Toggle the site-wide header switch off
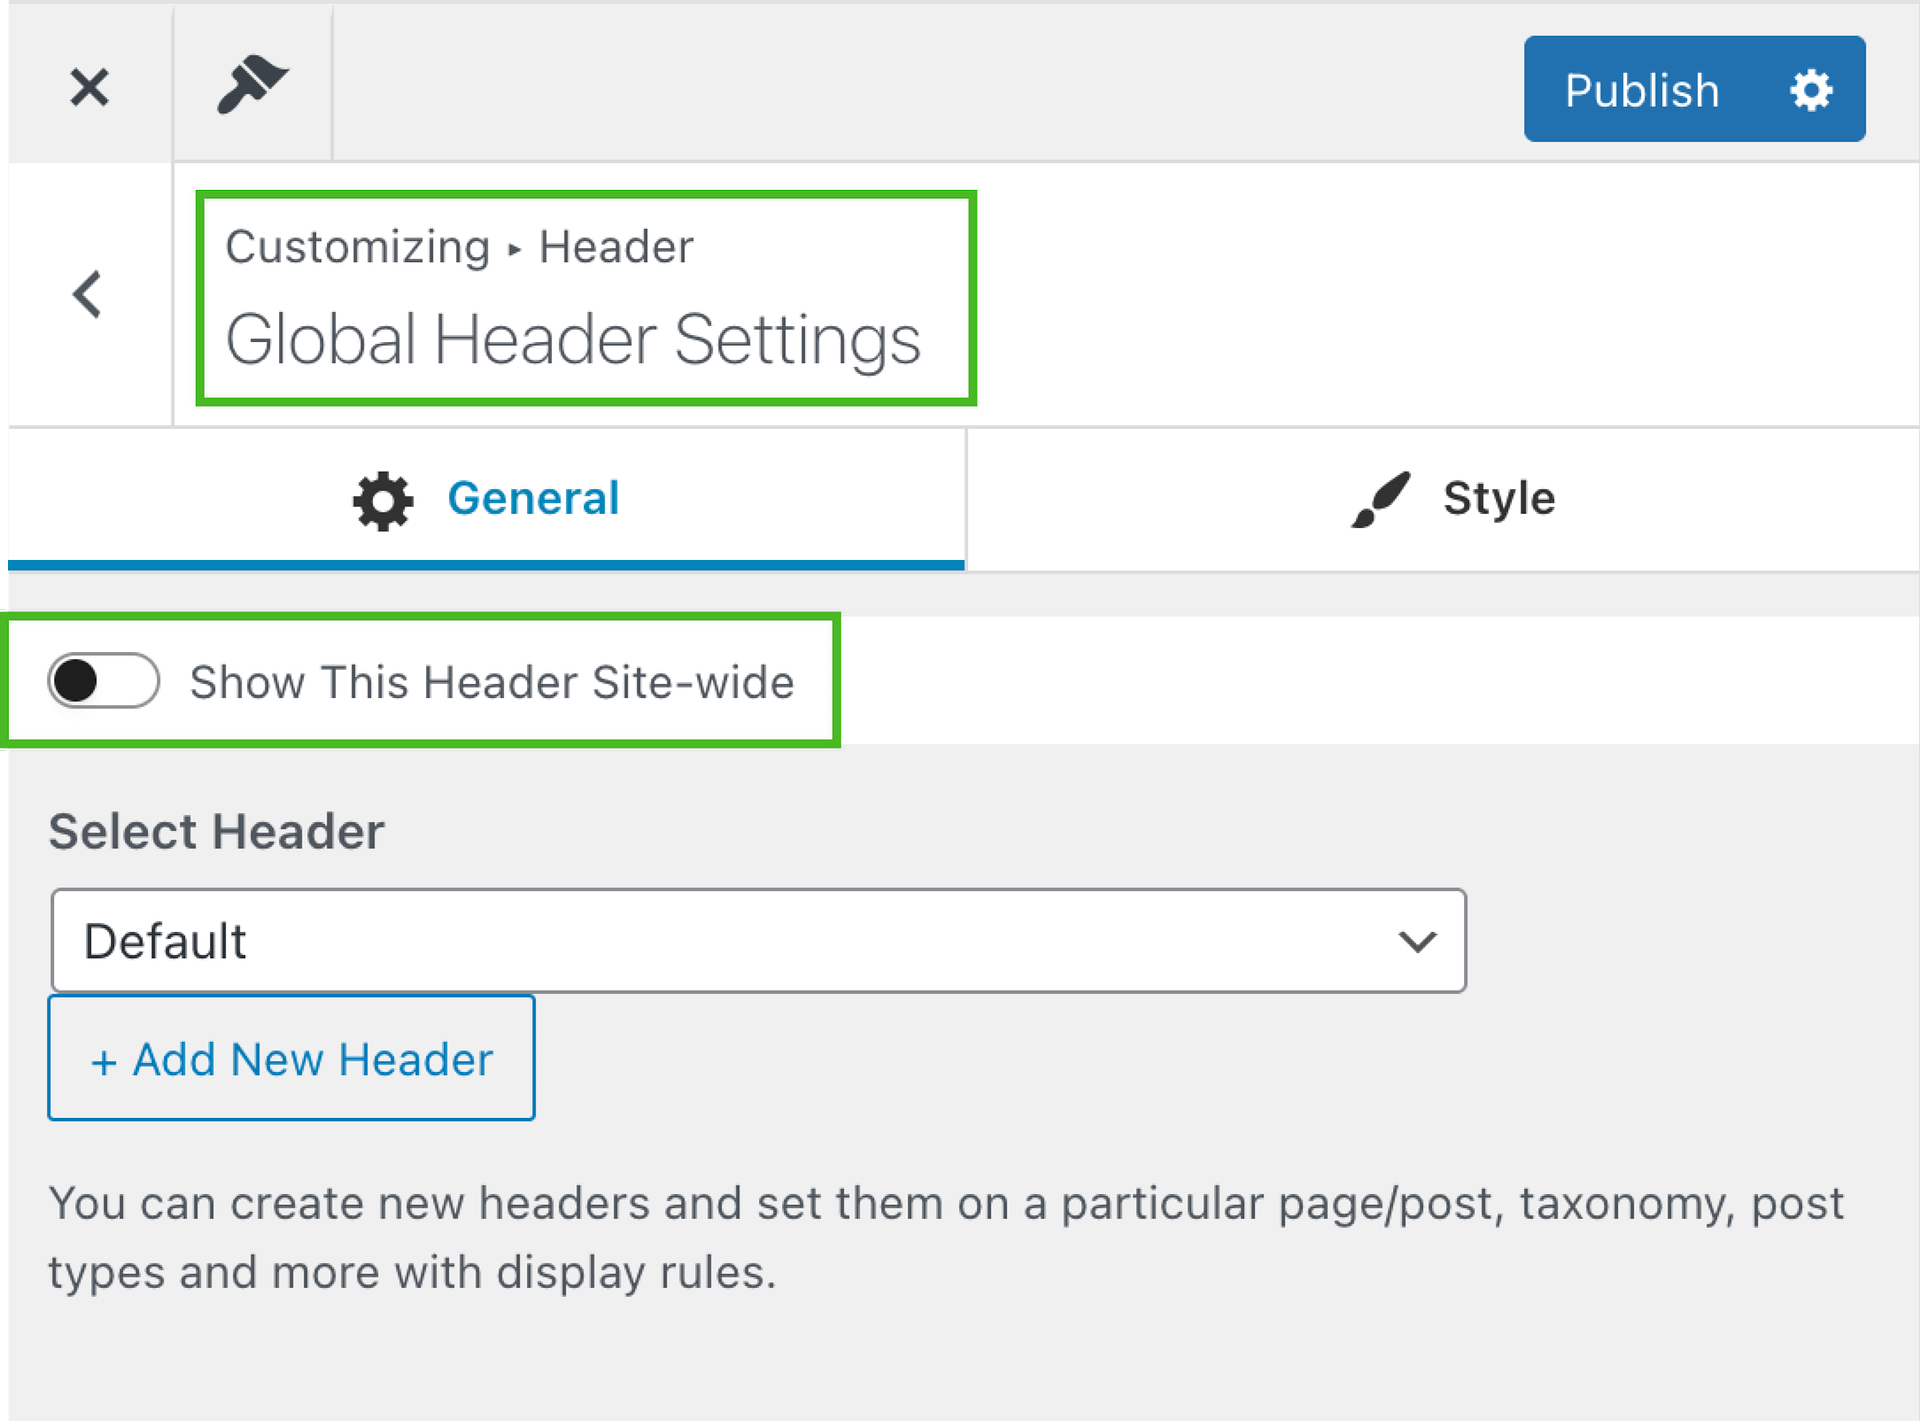Viewport: 1920px width, 1421px height. click(101, 681)
